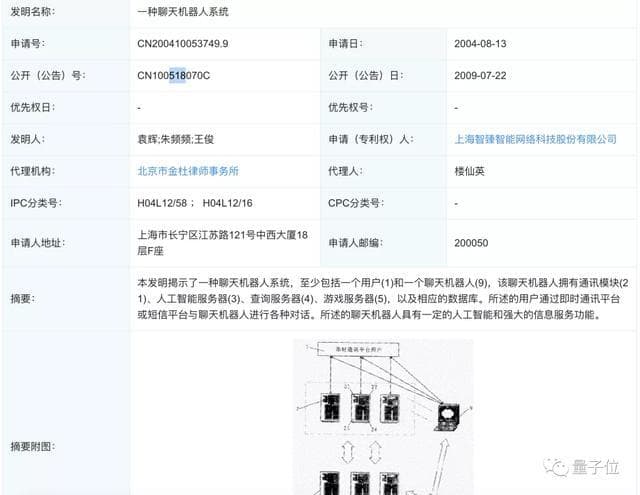Click the 申请号 label
The height and width of the screenshot is (495, 640).
click(27, 44)
